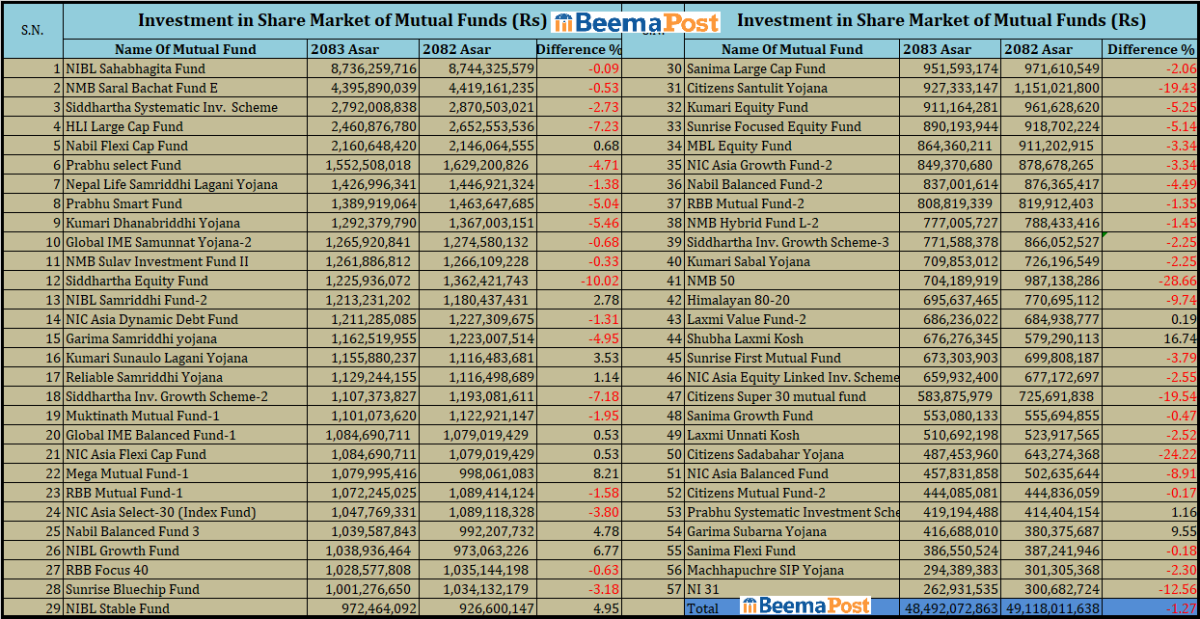The height and width of the screenshot is (619, 1200).
Task: Select the Sanima Large Cap Fund cell
Action: tap(791, 69)
